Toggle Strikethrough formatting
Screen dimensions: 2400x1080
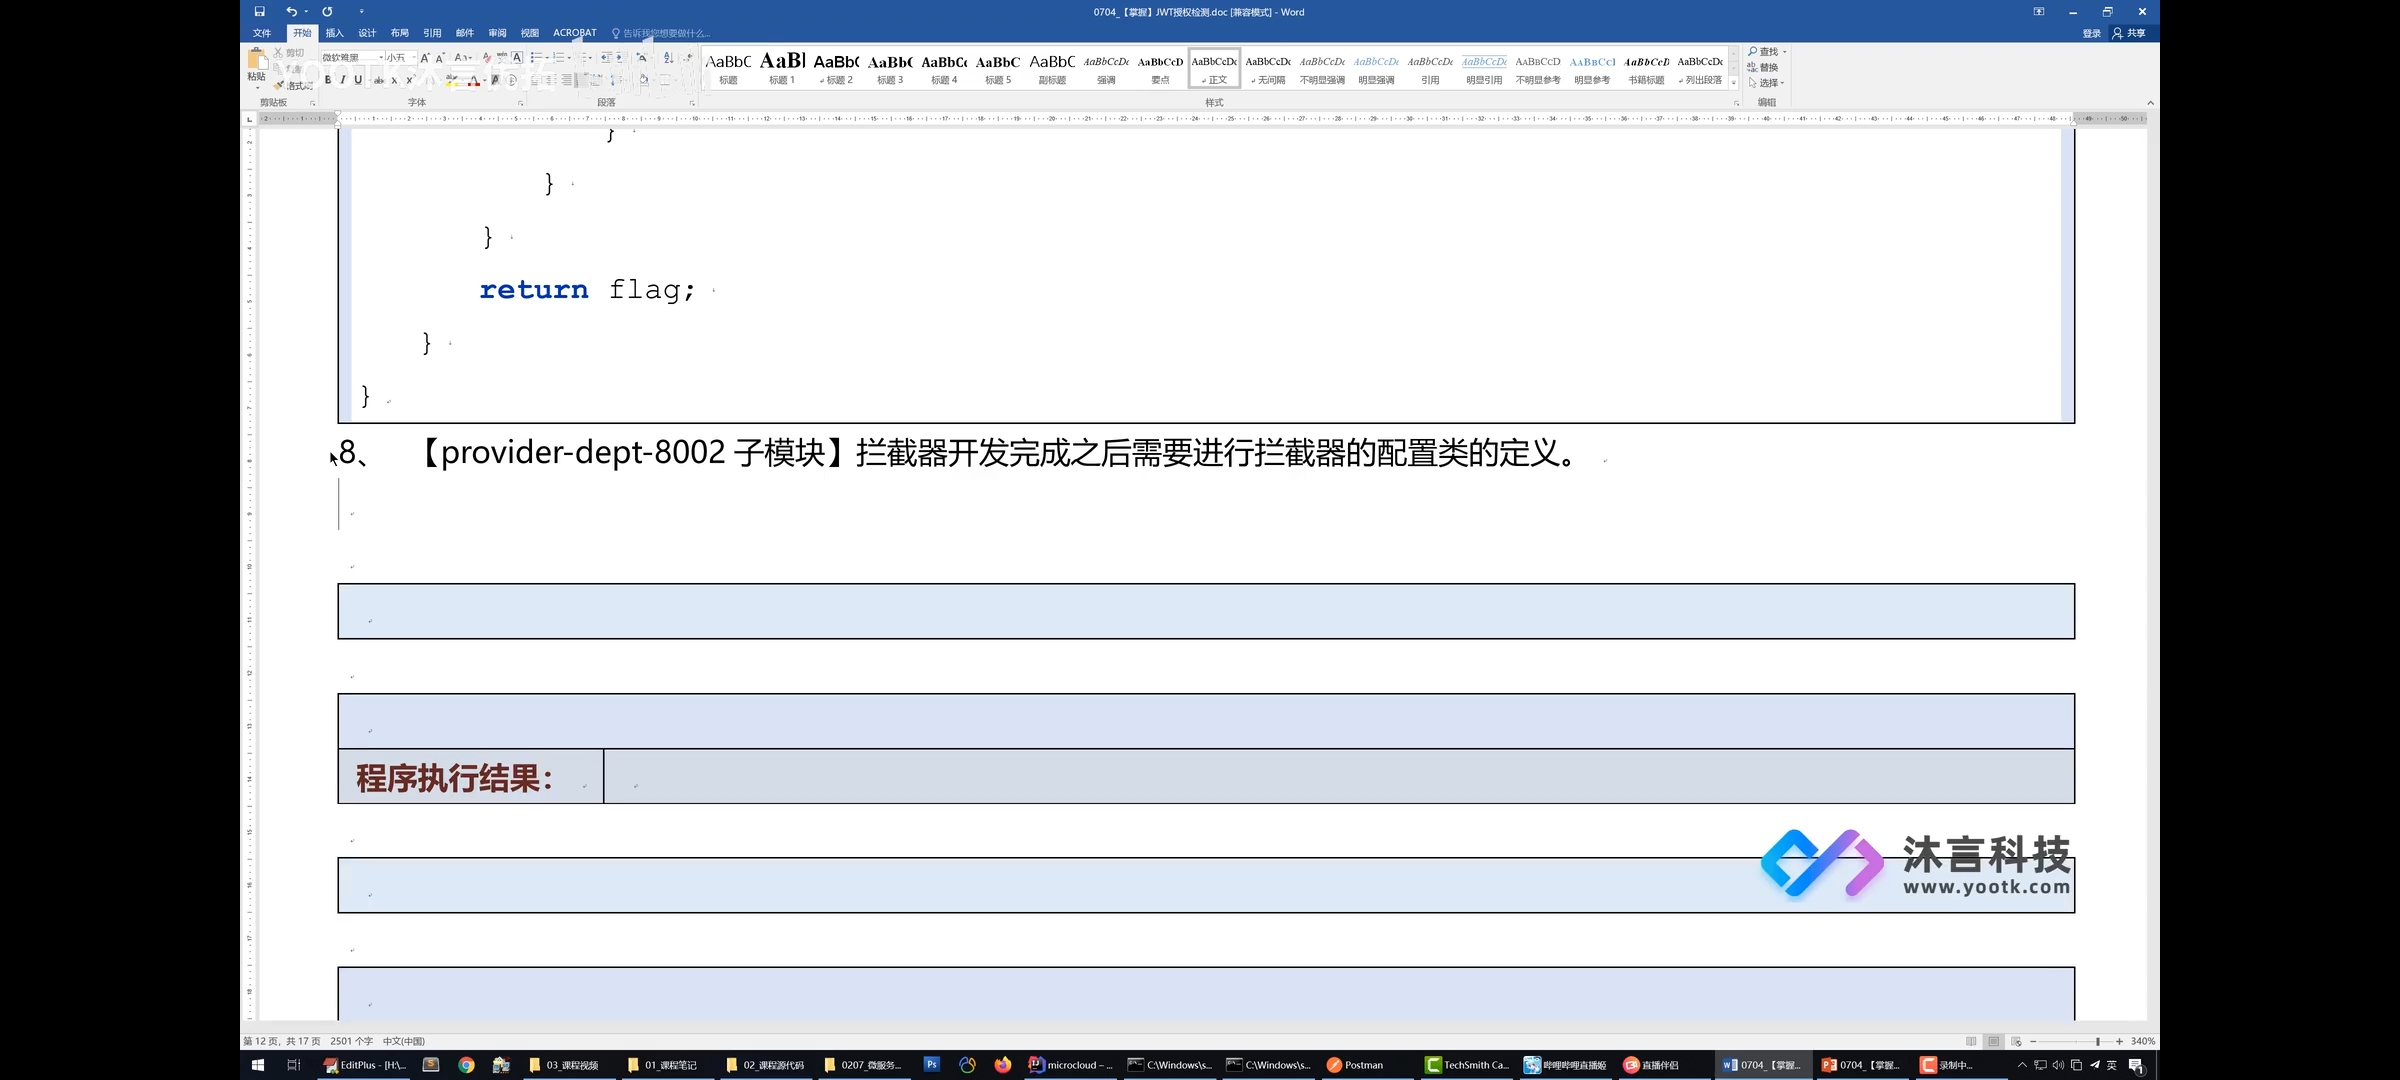pyautogui.click(x=379, y=80)
